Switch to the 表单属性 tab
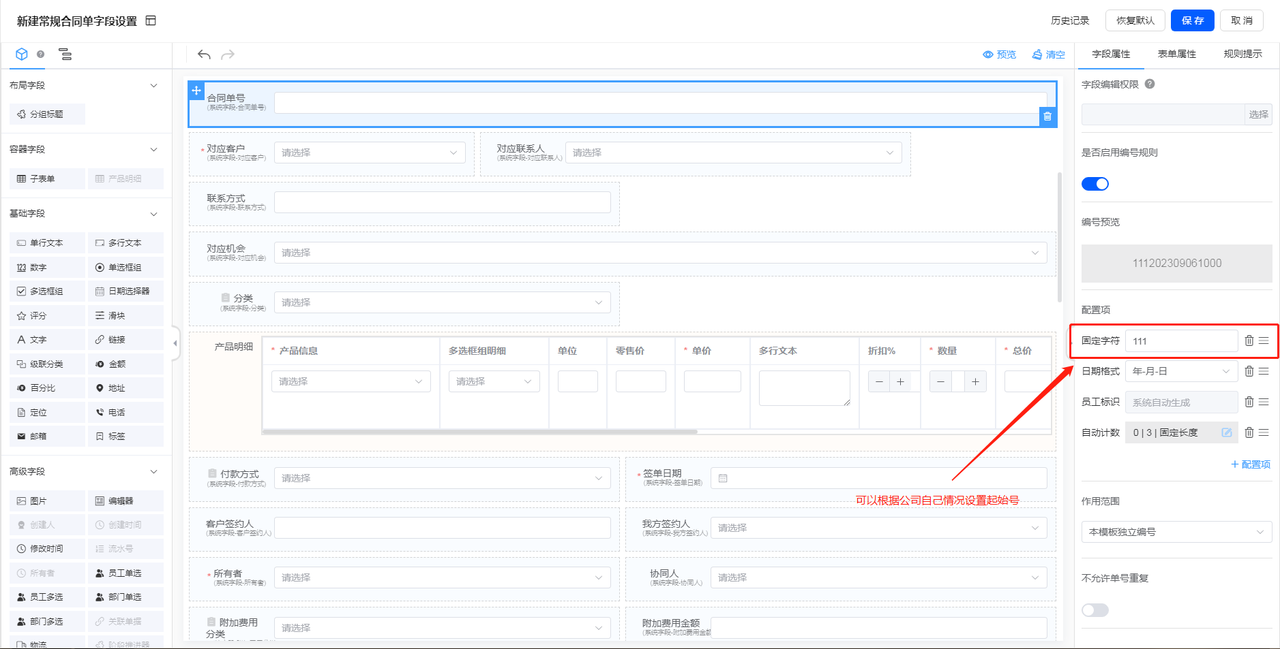The width and height of the screenshot is (1280, 649). 1177,54
